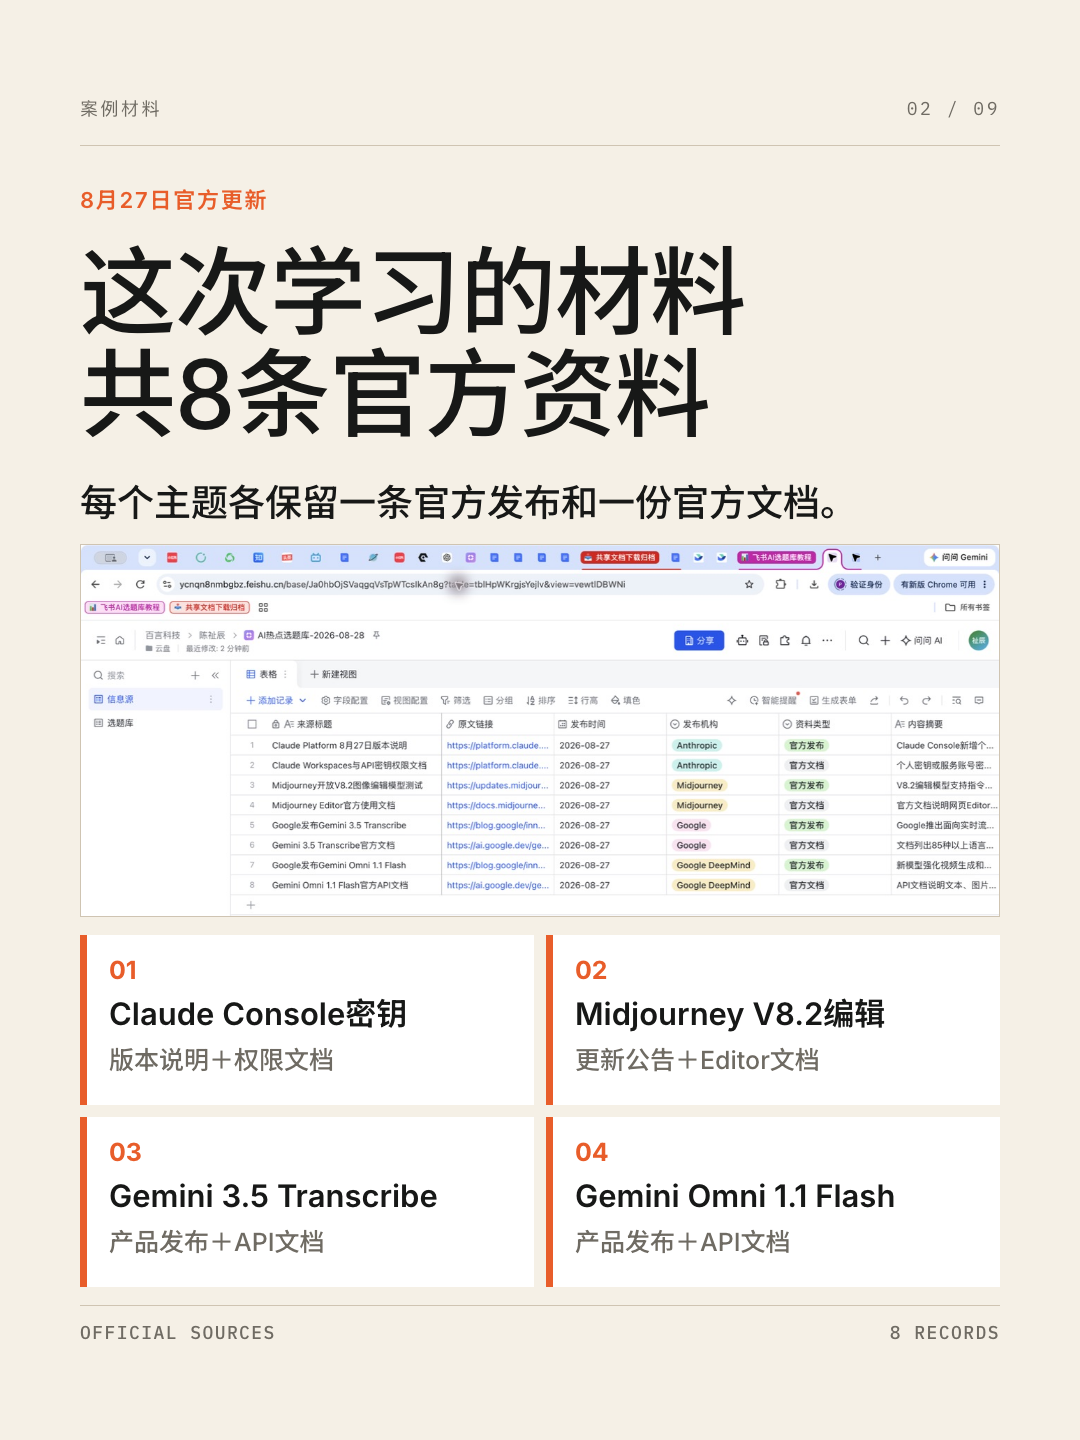The image size is (1080, 1440).
Task: Open the 筛选 filter tool
Action: click(x=455, y=700)
